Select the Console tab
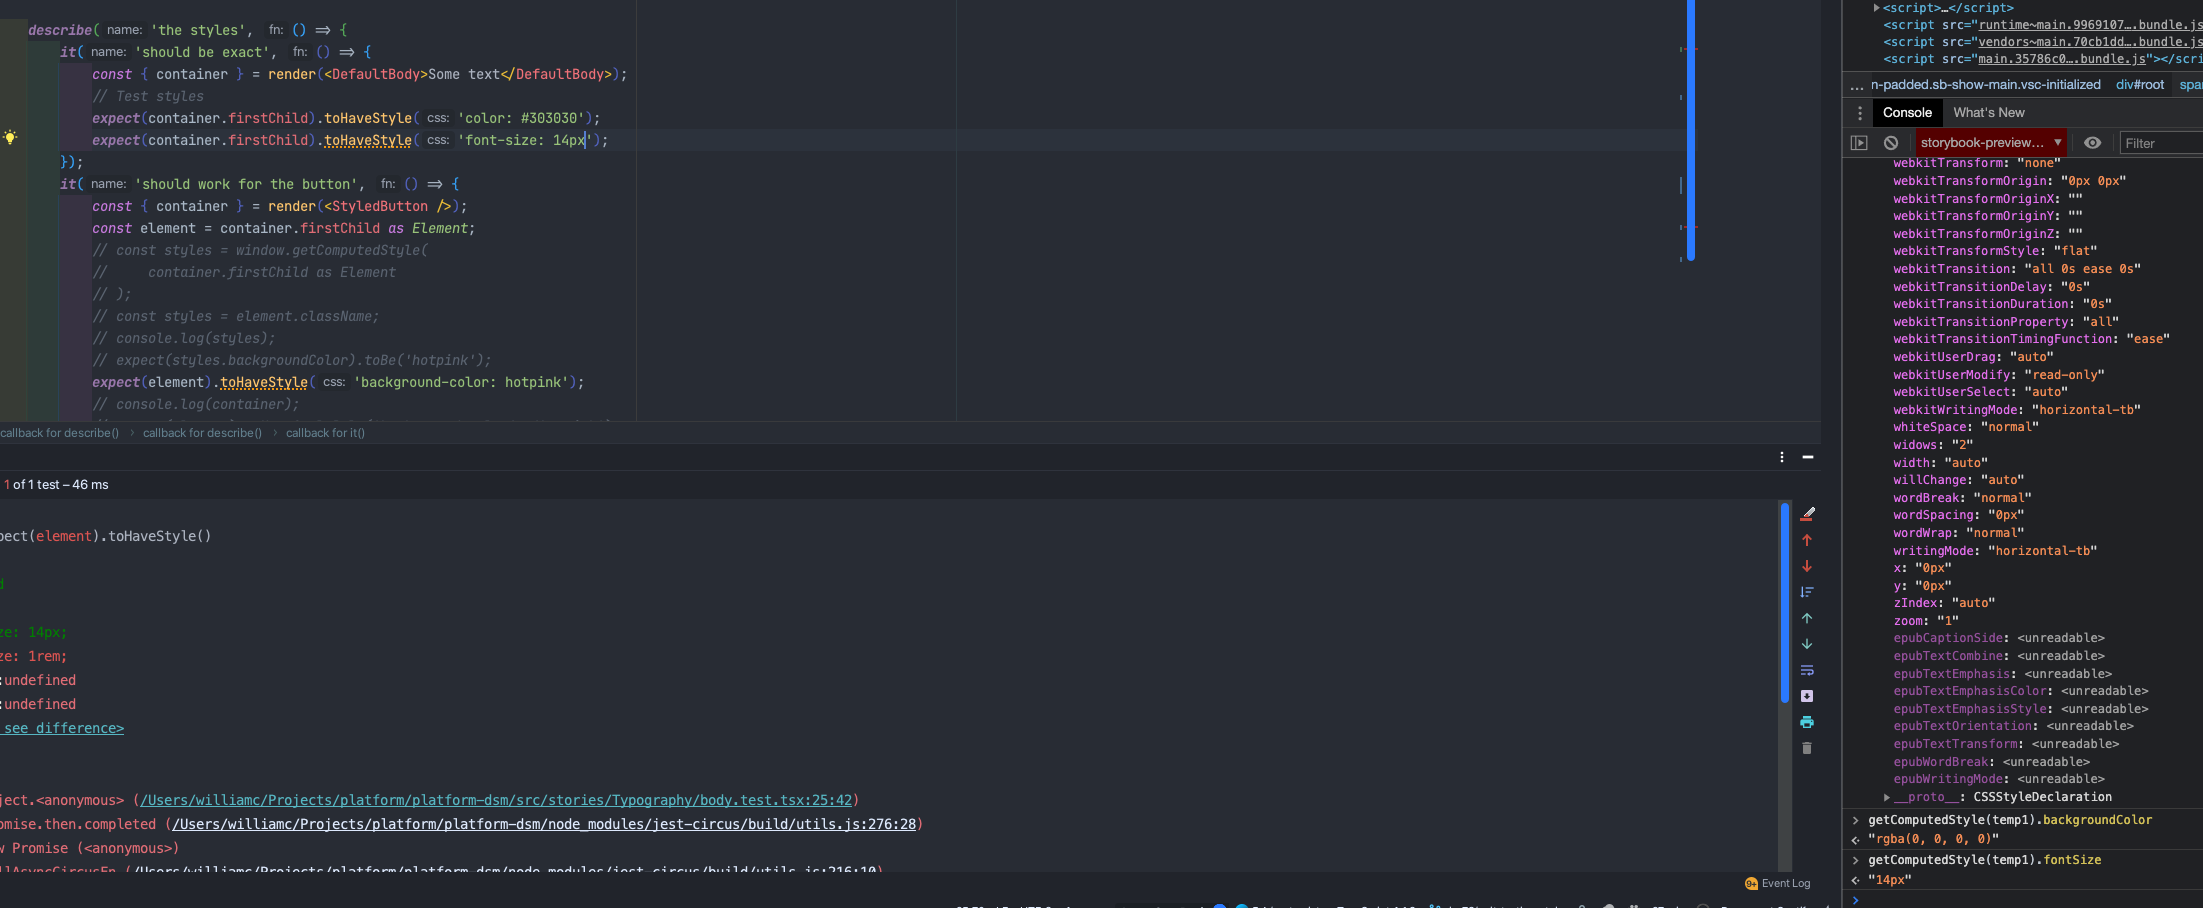2203x908 pixels. coord(1907,112)
